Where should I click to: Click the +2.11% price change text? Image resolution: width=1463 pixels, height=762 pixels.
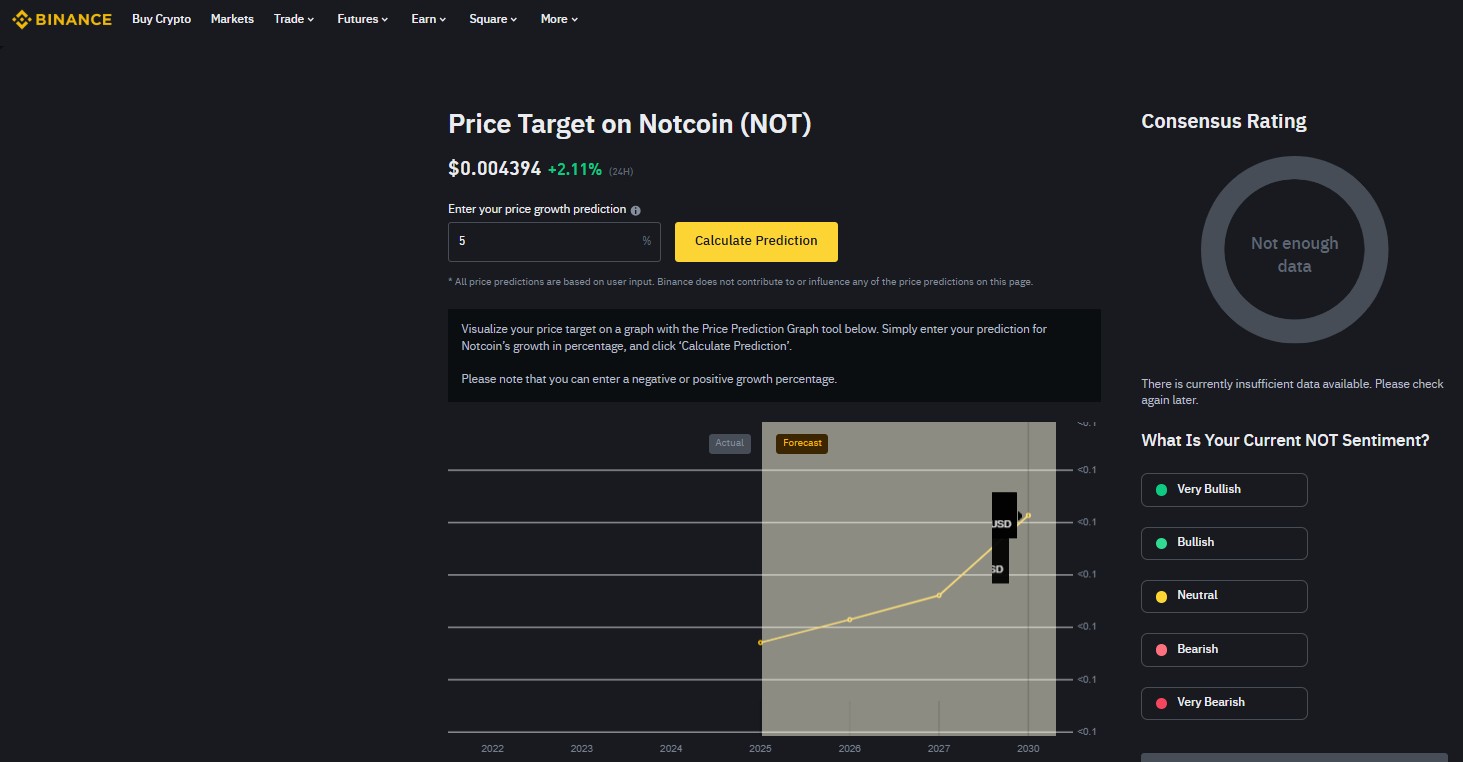[575, 170]
